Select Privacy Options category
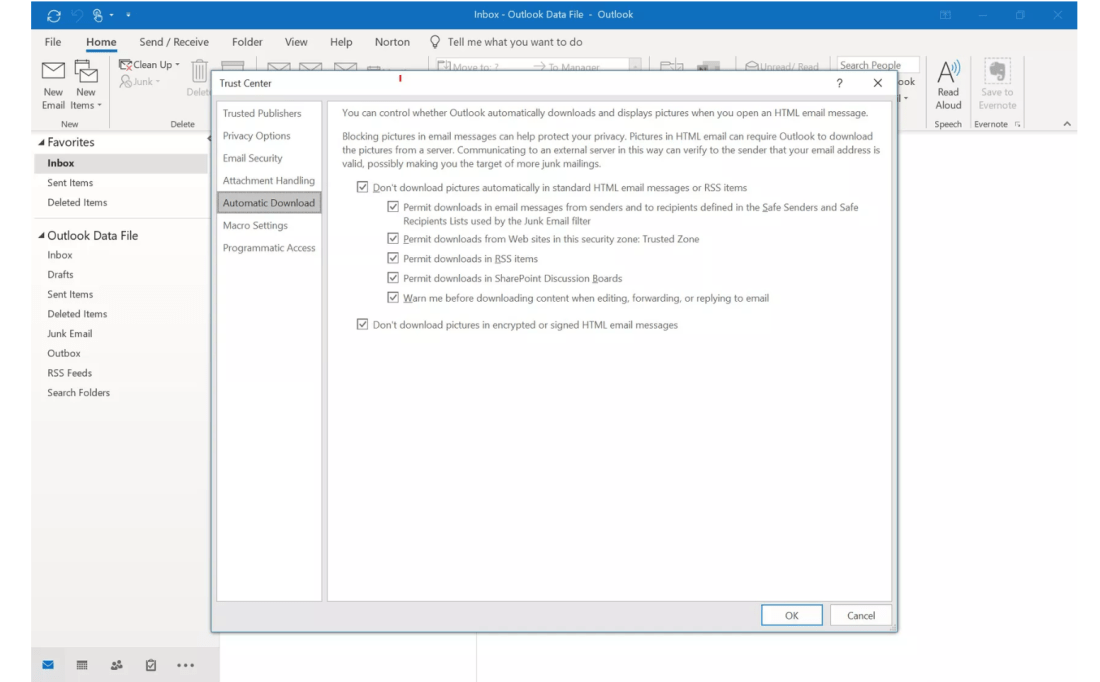Image resolution: width=1100 pixels, height=682 pixels. coord(269,135)
